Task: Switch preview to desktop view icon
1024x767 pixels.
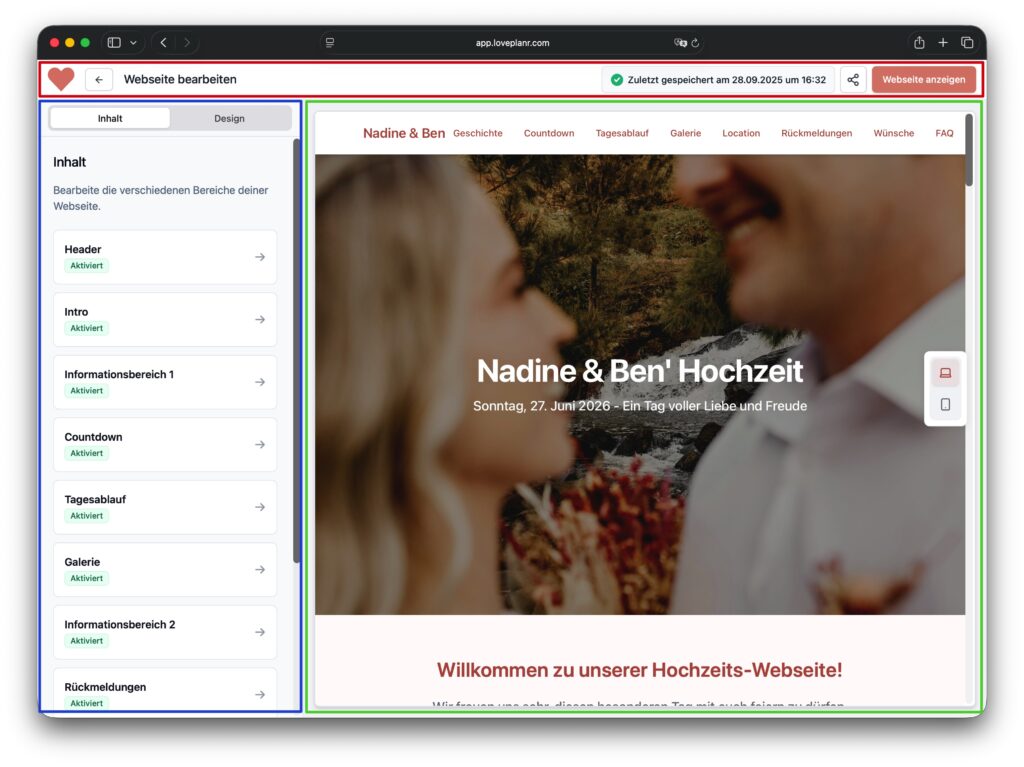Action: [945, 373]
